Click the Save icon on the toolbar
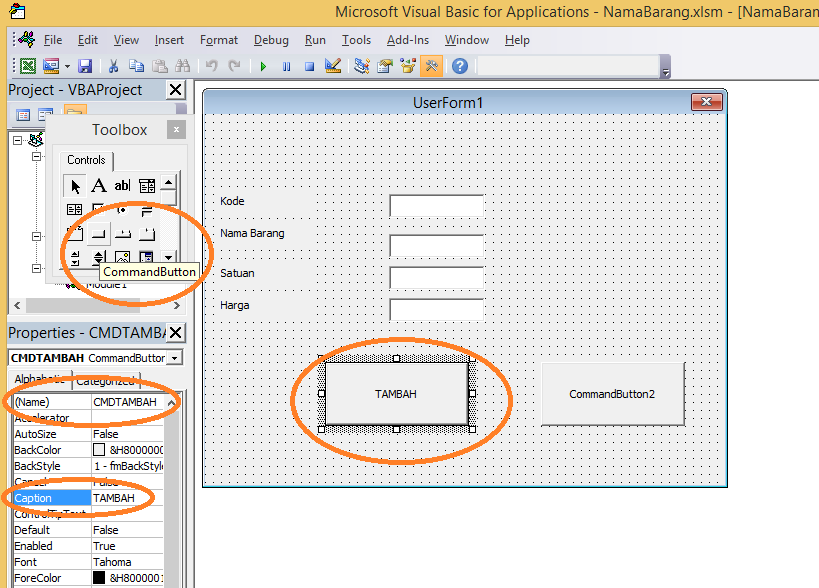 (x=85, y=66)
